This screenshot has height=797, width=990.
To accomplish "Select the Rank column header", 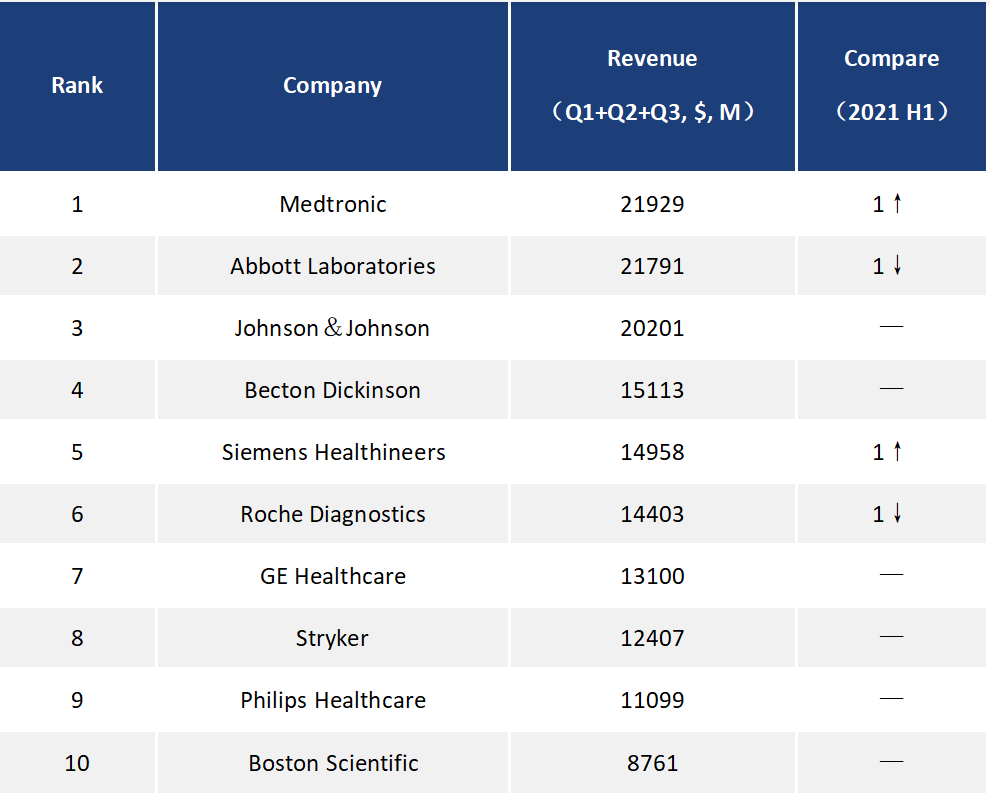I will coord(77,85).
